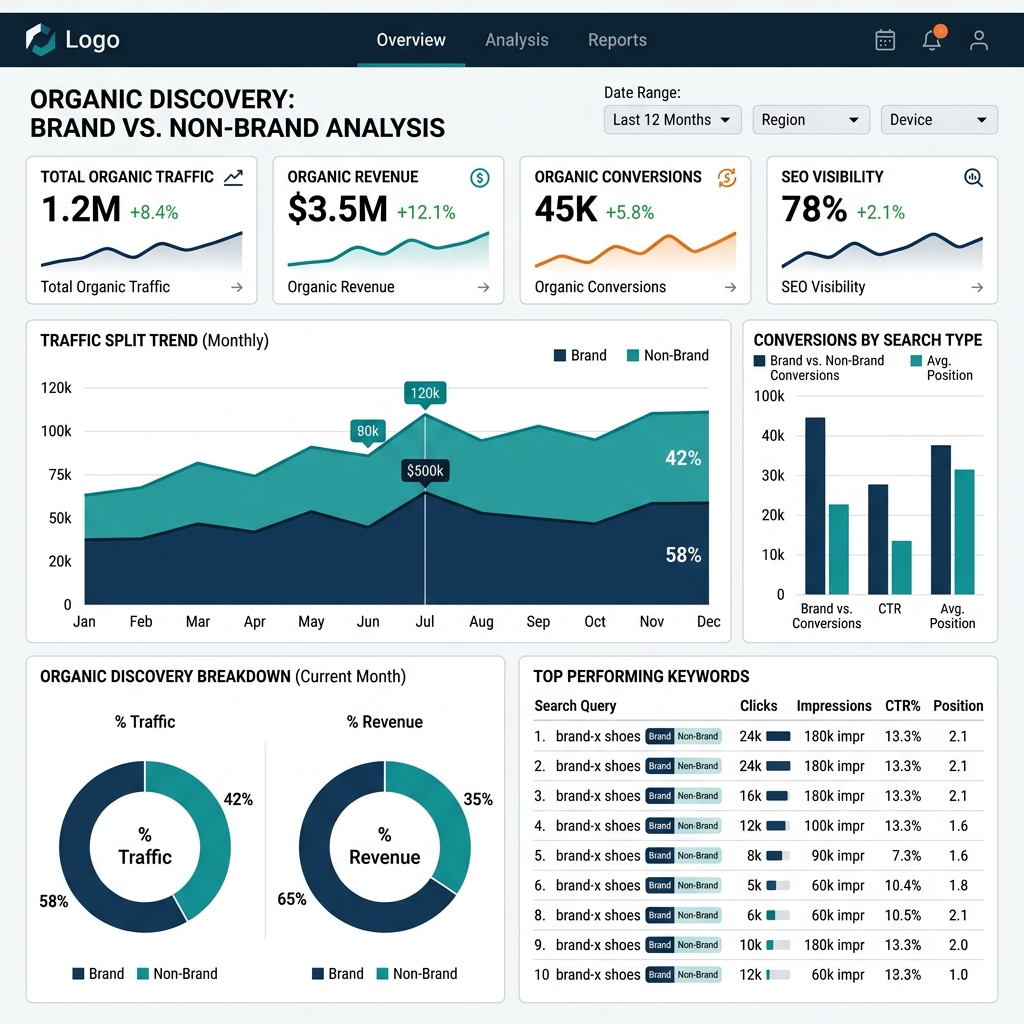1024x1024 pixels.
Task: Click arrow next to Organic Revenue label
Action: tap(483, 287)
